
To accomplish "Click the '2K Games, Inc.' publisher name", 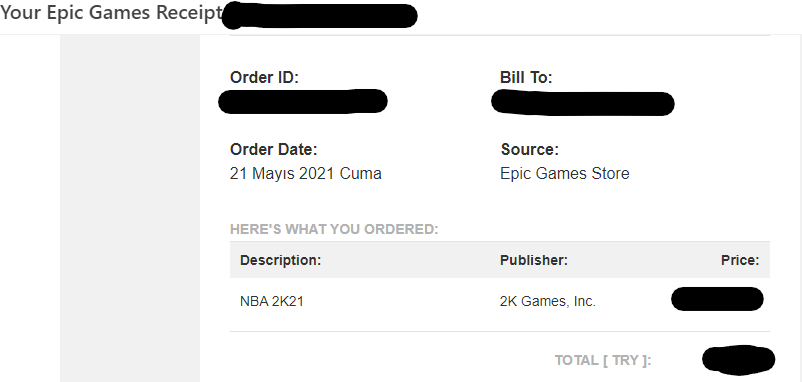I will tap(548, 302).
